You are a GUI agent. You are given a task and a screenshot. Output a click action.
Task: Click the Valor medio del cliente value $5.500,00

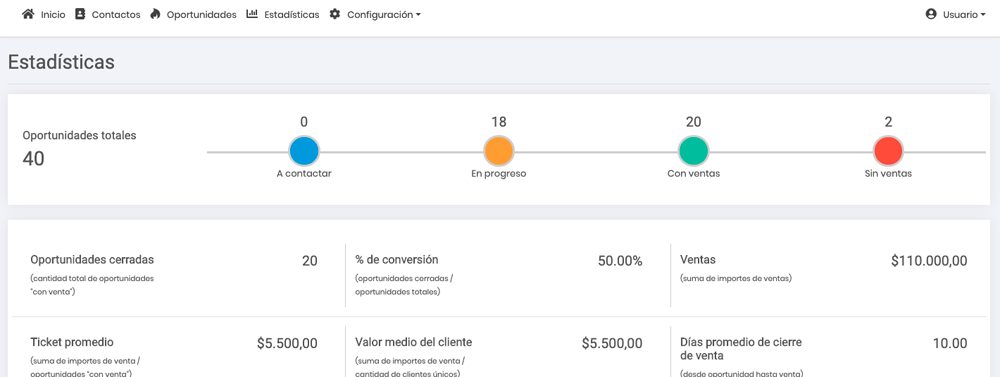[x=612, y=343]
